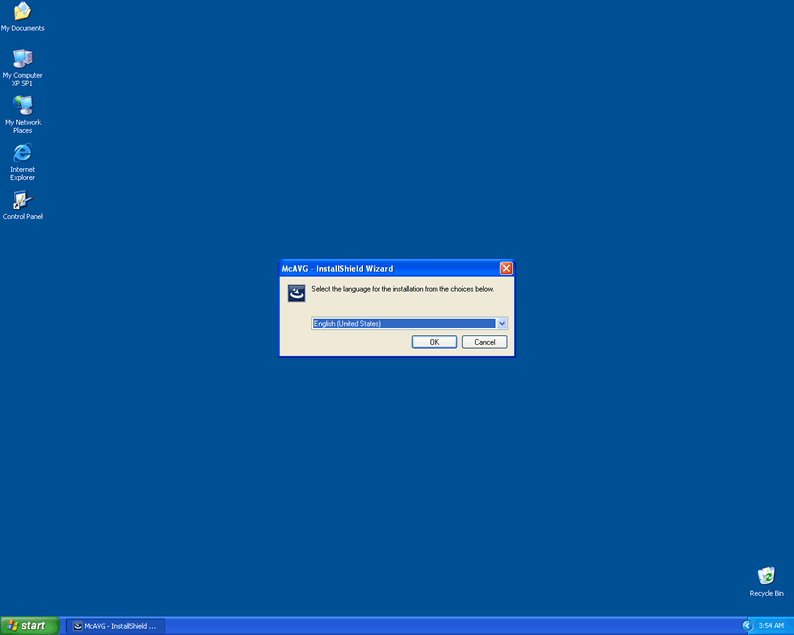The height and width of the screenshot is (635, 794).
Task: Open the My Documents desktop icon
Action: click(x=22, y=12)
